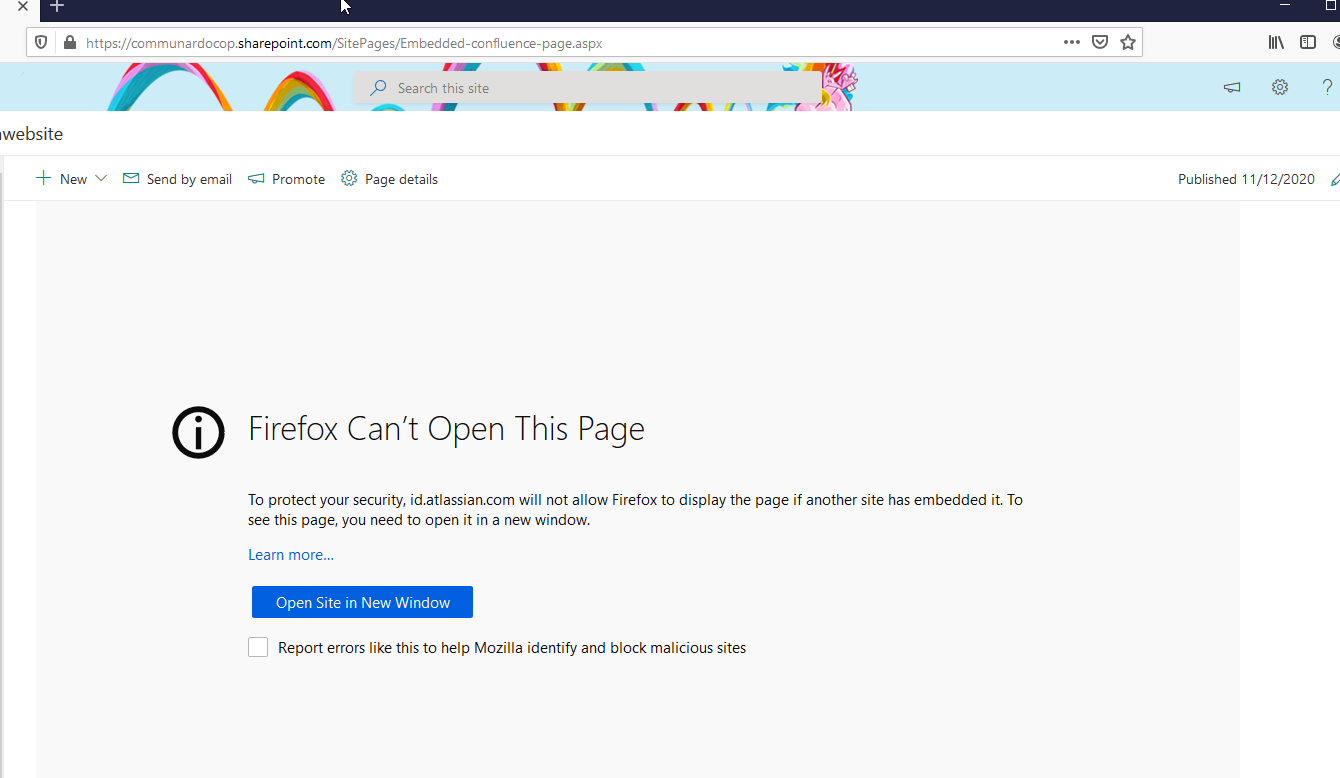Enable the Report errors to Mozilla checkbox
This screenshot has width=1340, height=778.
[258, 648]
